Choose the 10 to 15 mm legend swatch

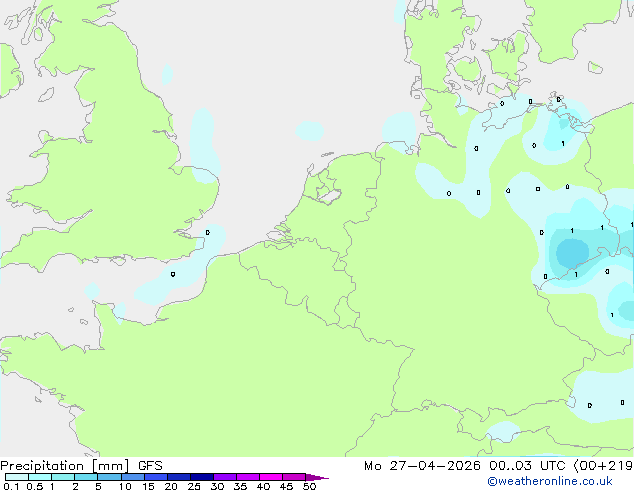(132, 477)
